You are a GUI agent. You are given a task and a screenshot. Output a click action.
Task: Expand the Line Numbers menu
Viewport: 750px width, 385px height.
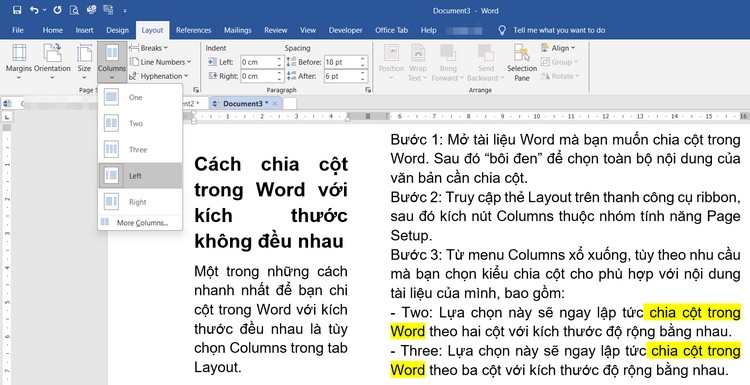point(160,62)
